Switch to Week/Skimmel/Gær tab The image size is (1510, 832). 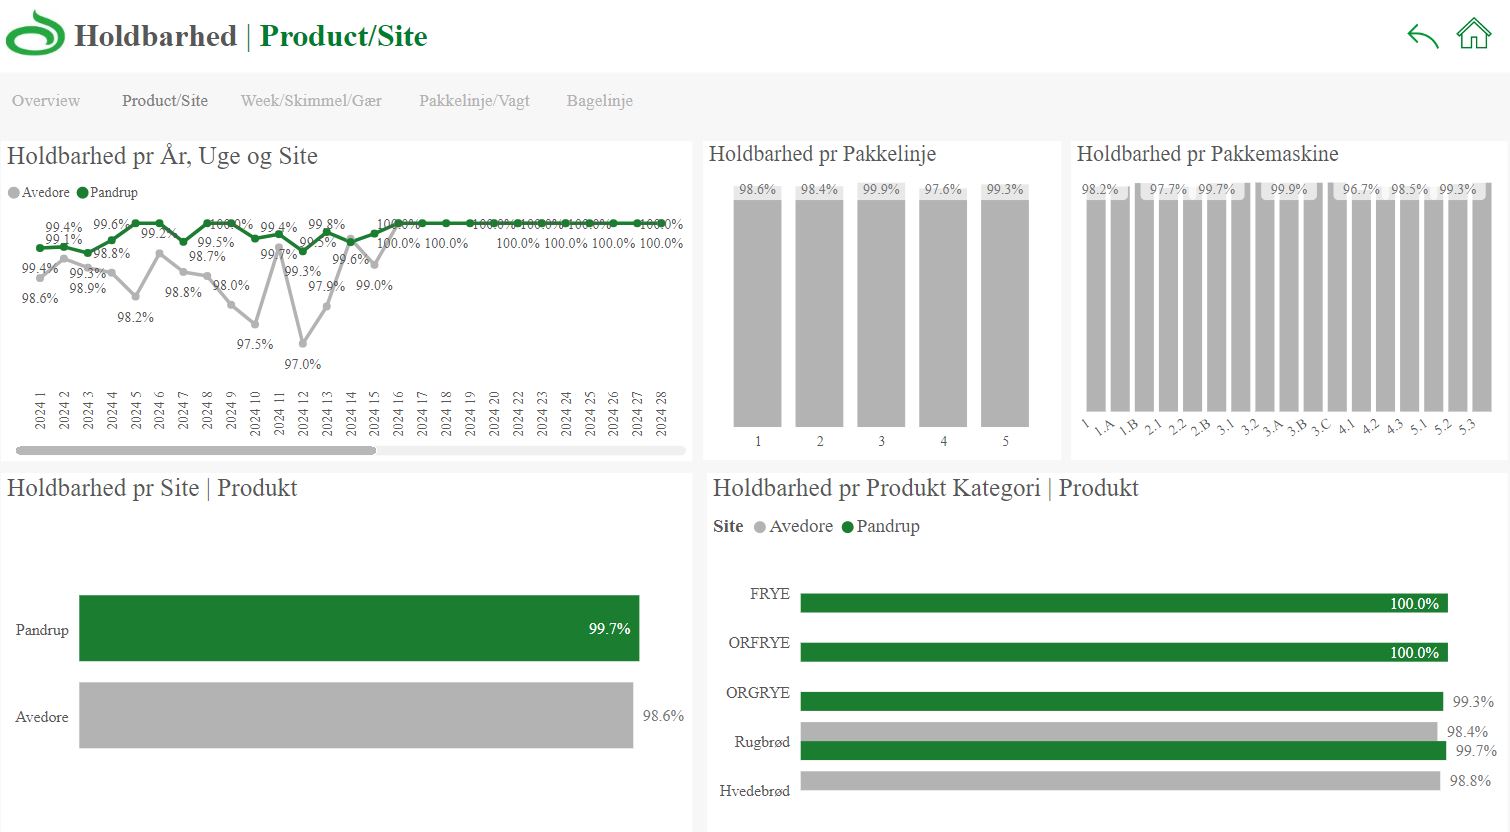[x=311, y=101]
